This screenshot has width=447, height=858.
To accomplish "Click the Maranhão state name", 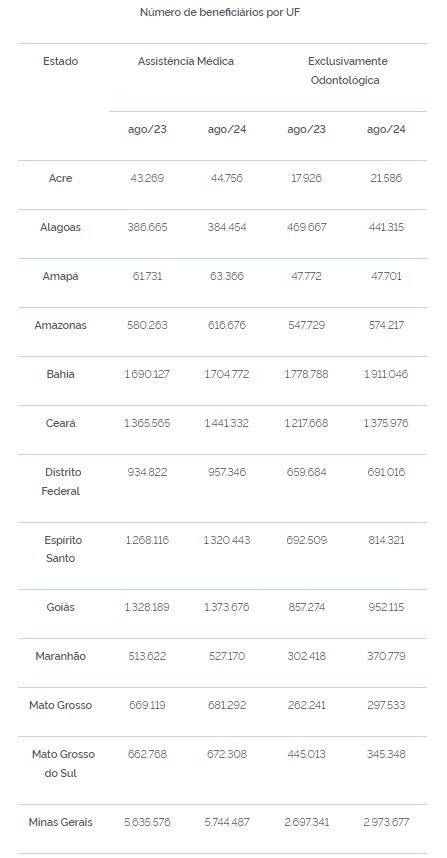I will point(61,656).
